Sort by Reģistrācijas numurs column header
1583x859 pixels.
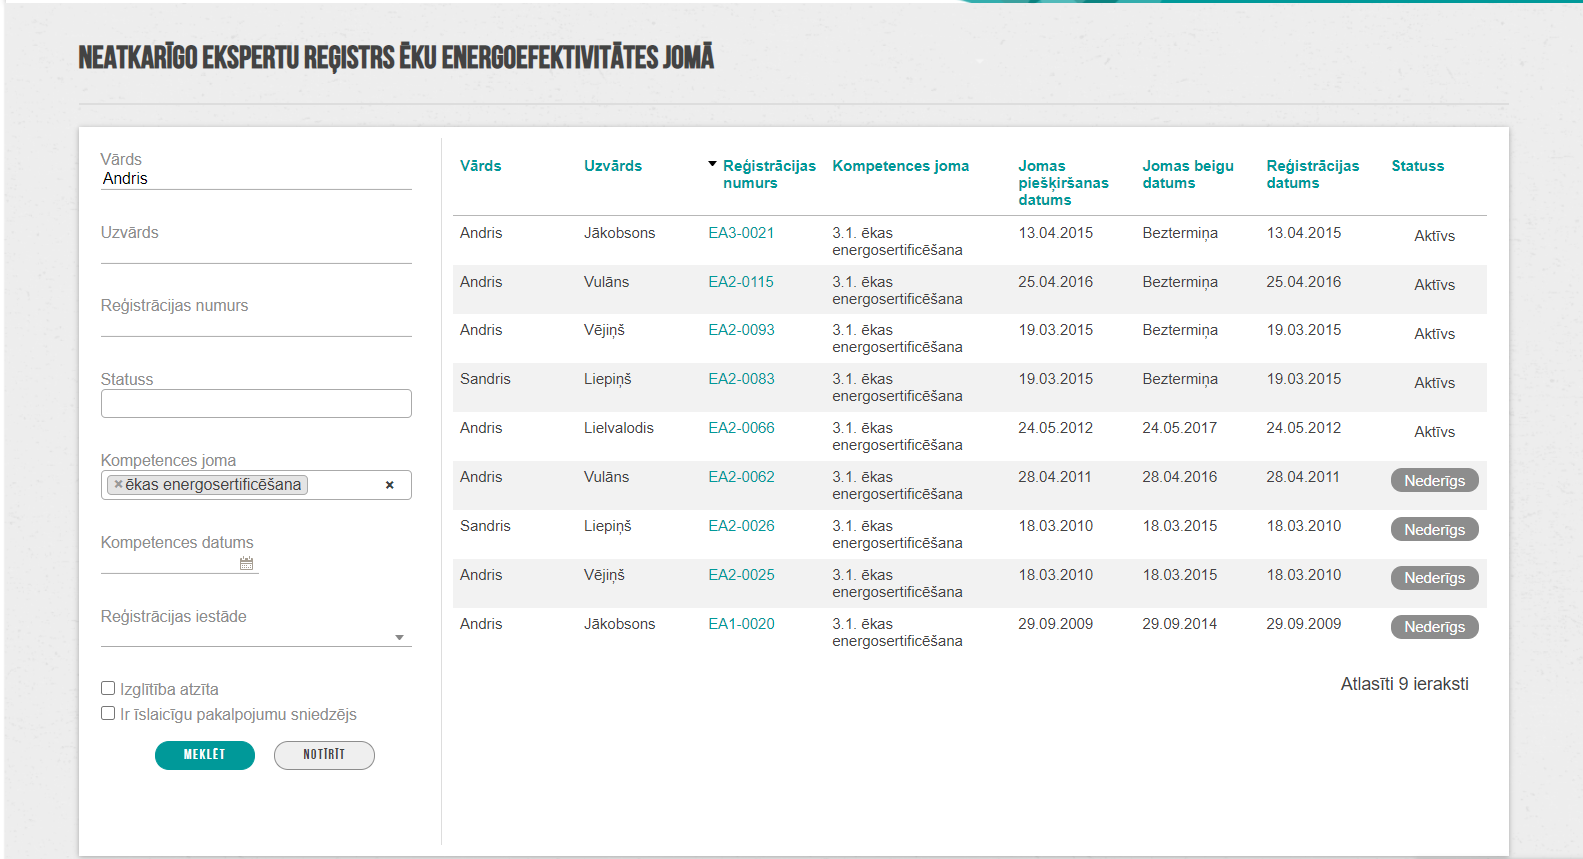(769, 174)
